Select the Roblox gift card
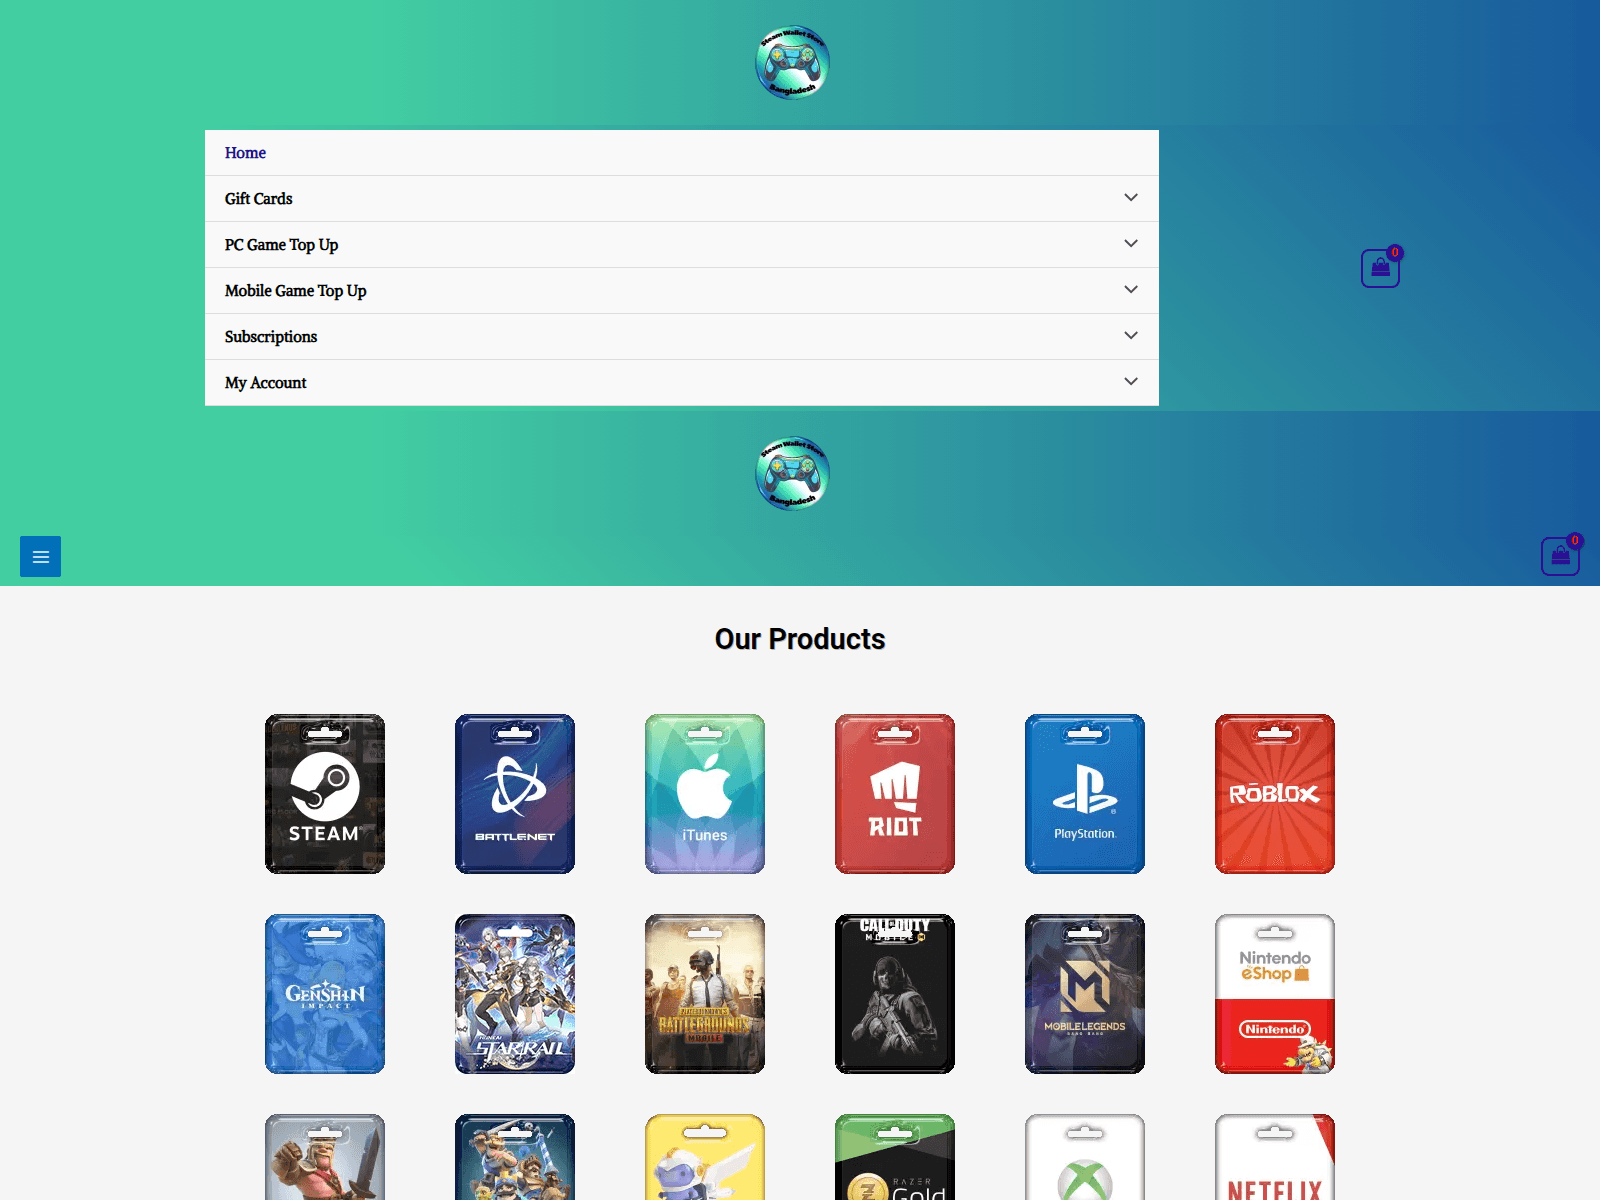Screen dimensions: 1600x1200 (1275, 794)
